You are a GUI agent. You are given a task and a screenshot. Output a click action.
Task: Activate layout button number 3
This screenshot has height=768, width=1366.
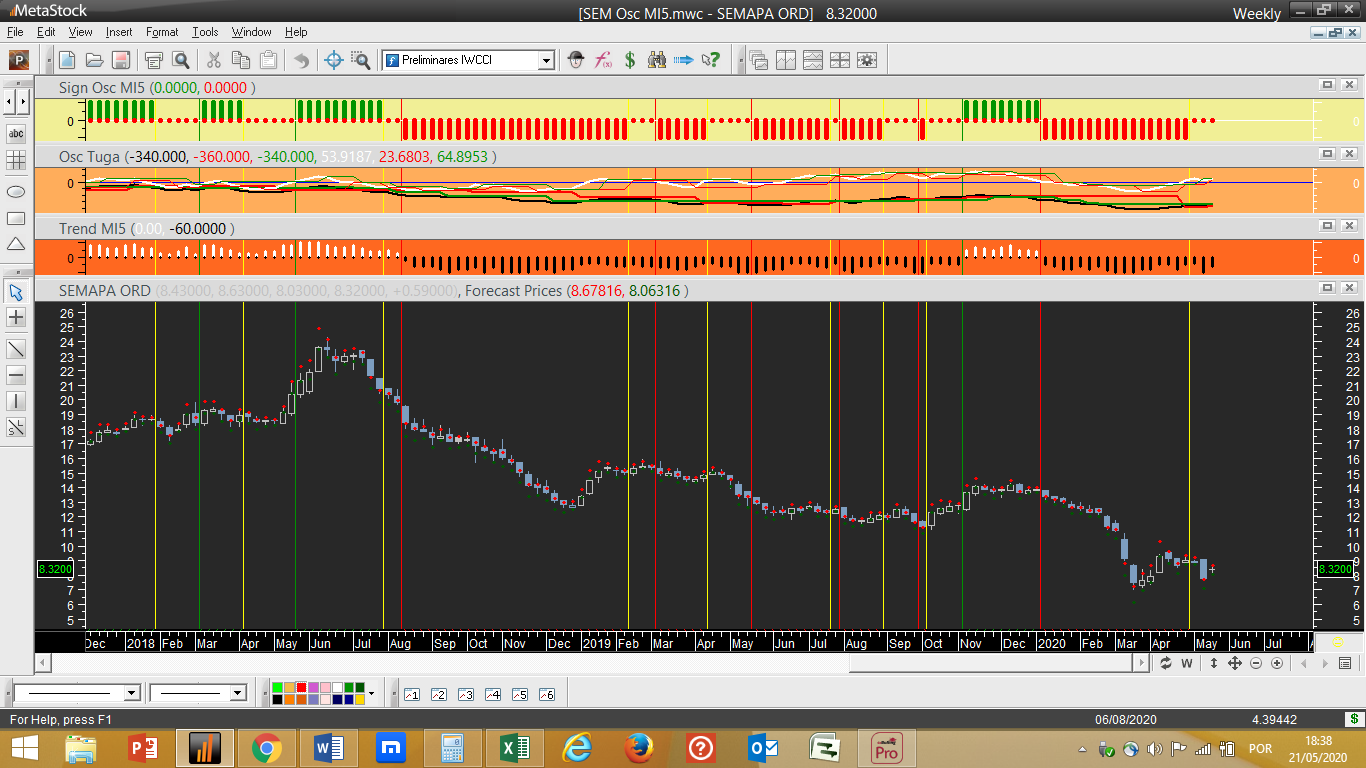(x=465, y=694)
